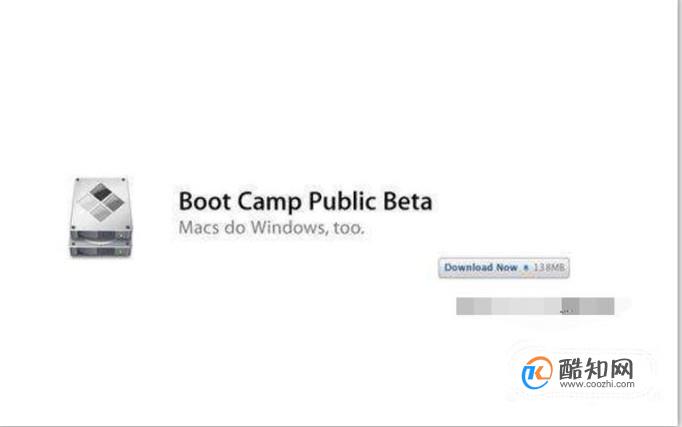This screenshot has height=427, width=682.
Task: Click the "Macs do Windows, too." tagline
Action: click(271, 227)
